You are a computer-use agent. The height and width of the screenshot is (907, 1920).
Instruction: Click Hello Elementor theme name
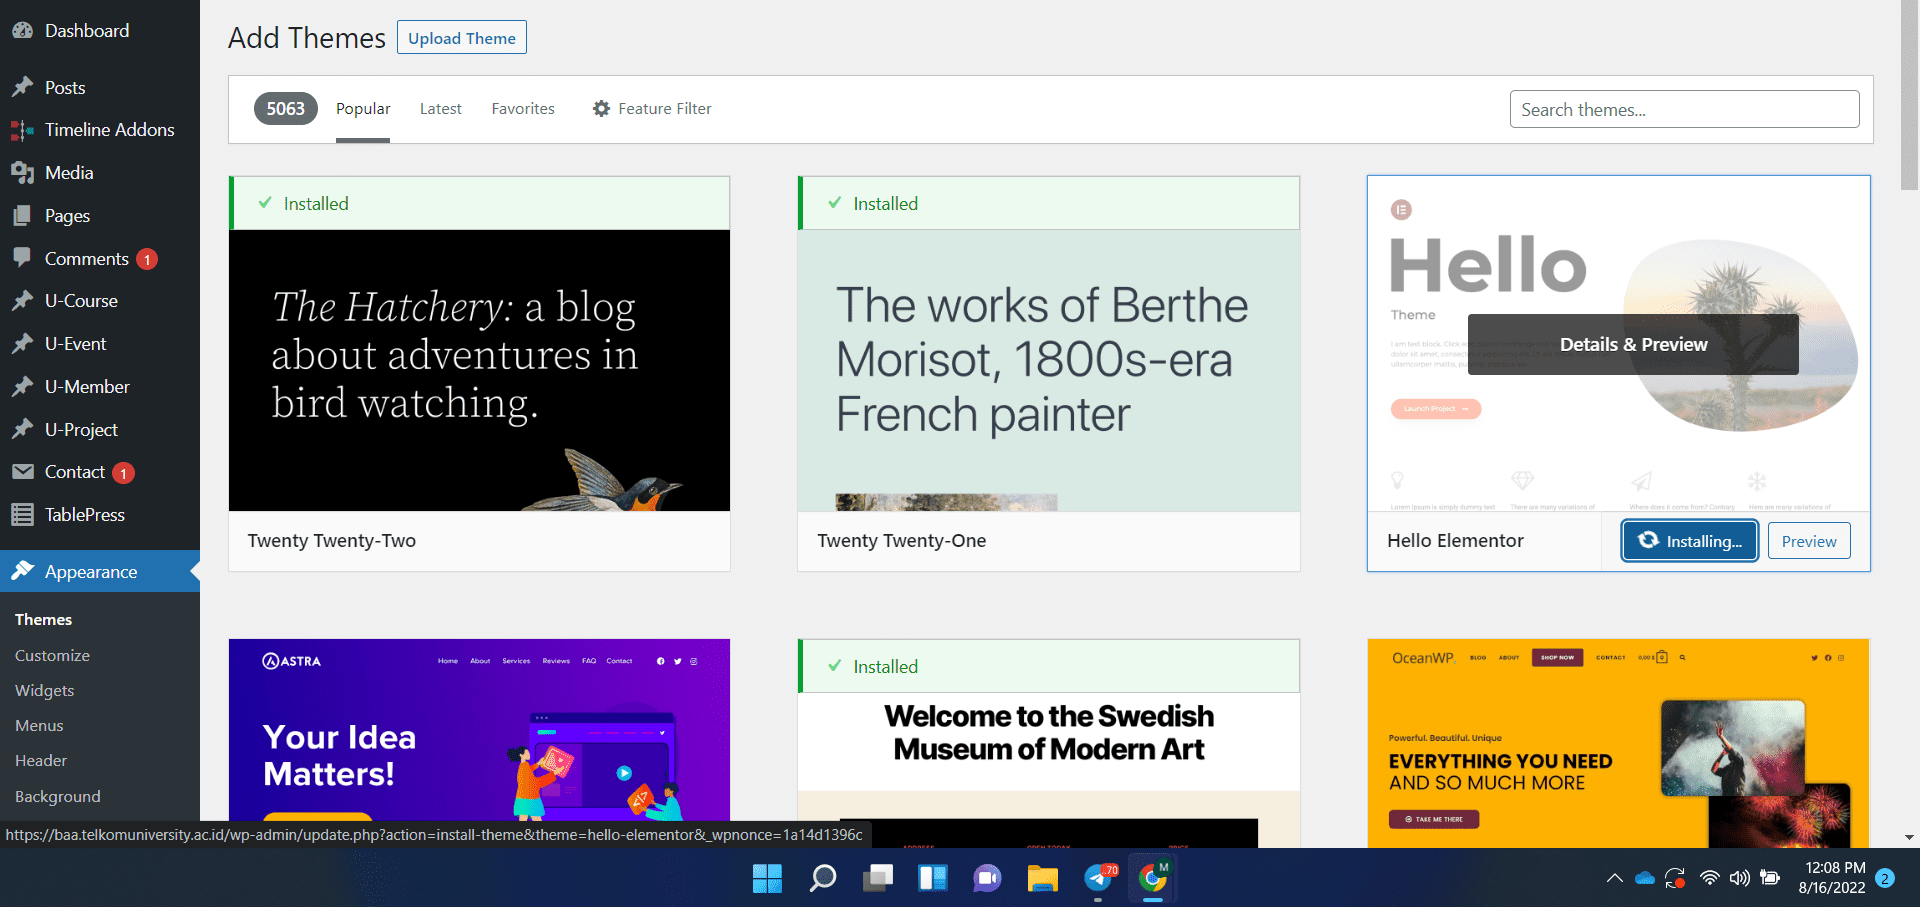pyautogui.click(x=1455, y=541)
